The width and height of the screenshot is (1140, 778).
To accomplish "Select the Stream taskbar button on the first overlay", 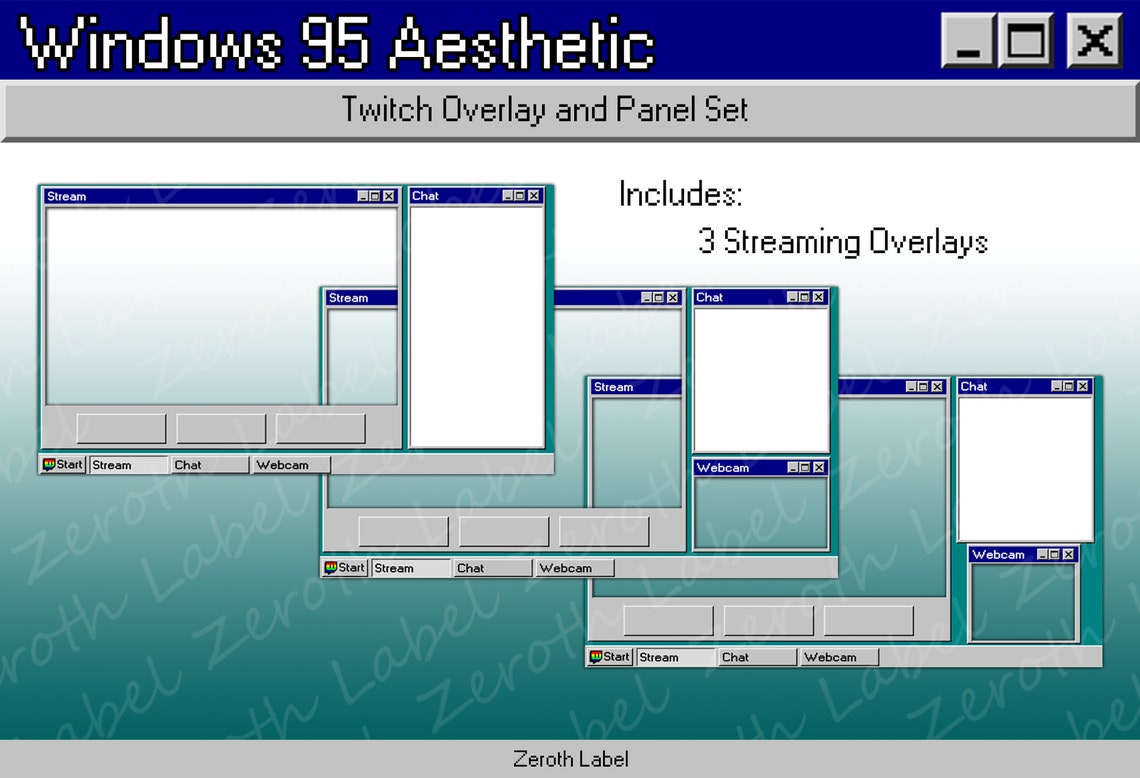I will 128,464.
